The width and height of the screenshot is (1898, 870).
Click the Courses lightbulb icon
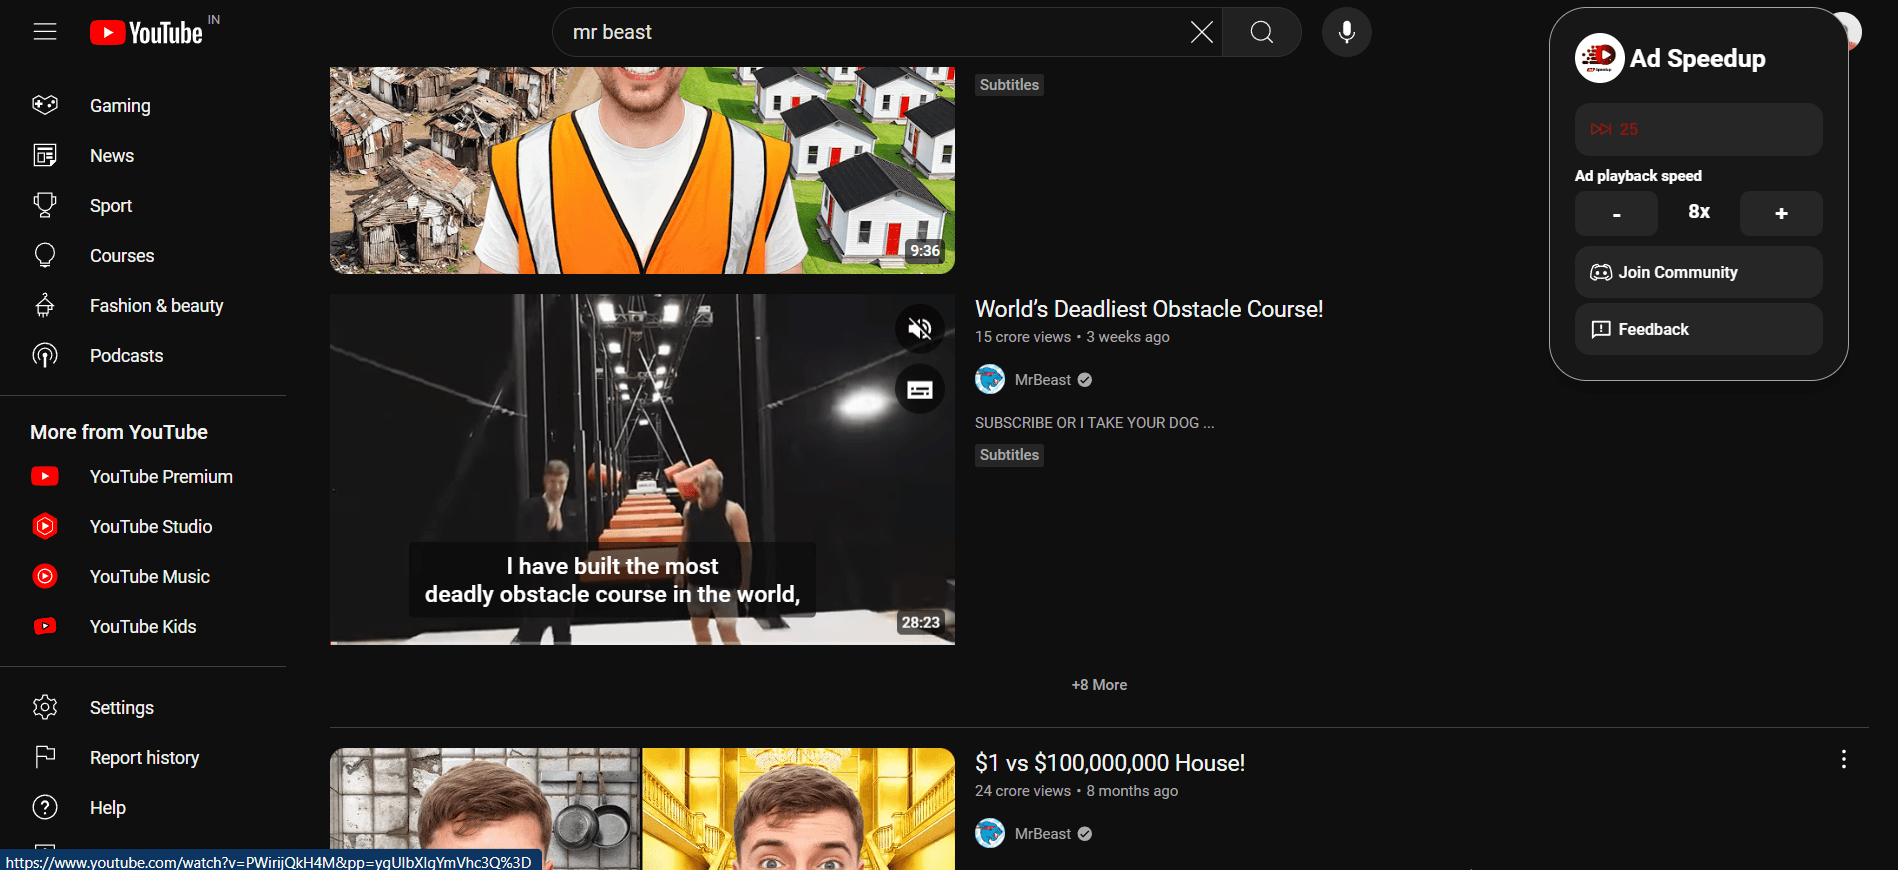click(x=45, y=255)
